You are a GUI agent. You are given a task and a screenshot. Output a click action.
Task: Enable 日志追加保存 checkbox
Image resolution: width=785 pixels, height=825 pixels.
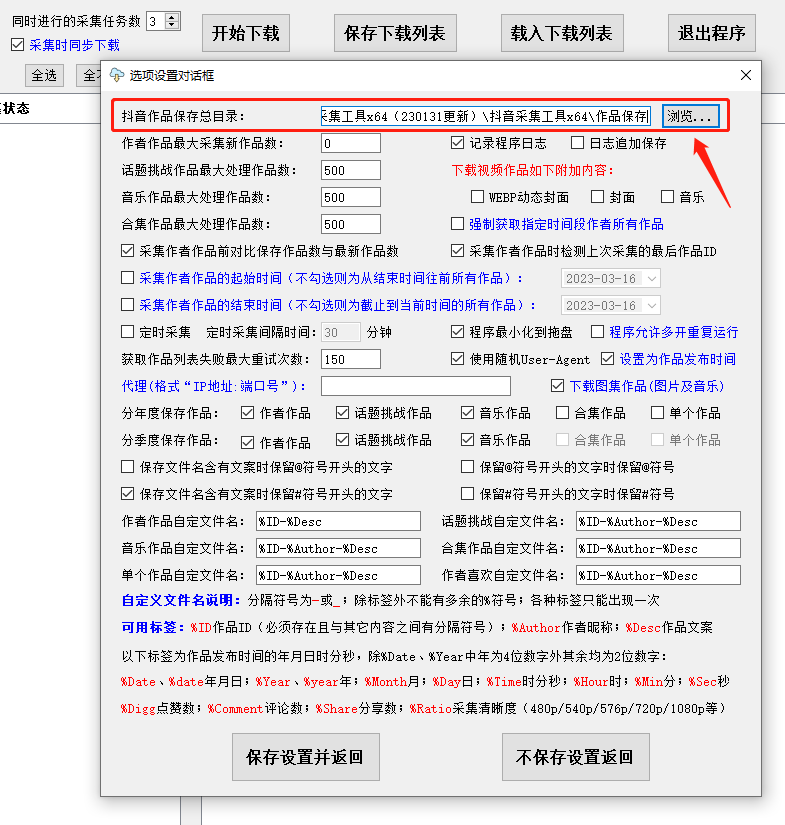(x=577, y=143)
